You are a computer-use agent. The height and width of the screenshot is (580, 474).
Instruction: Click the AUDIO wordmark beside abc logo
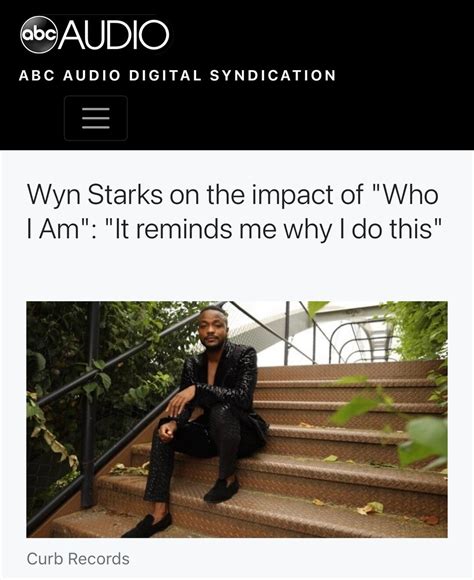[x=114, y=34]
